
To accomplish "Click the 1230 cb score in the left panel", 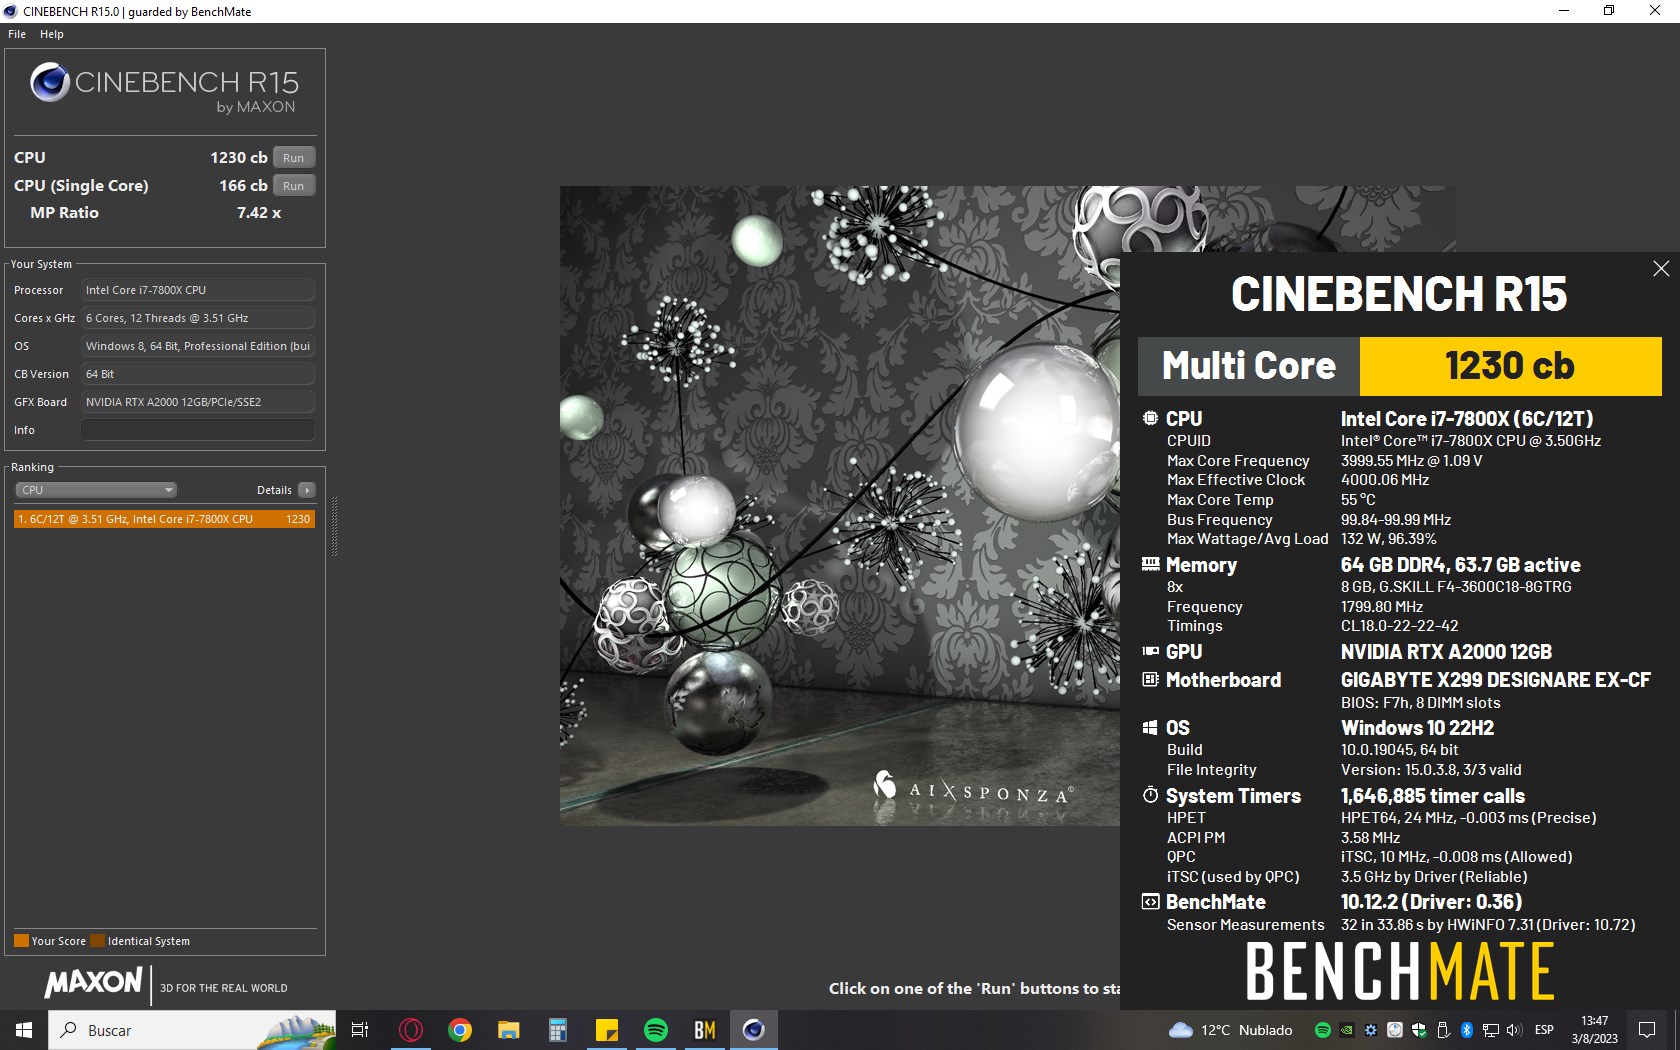I will 239,157.
